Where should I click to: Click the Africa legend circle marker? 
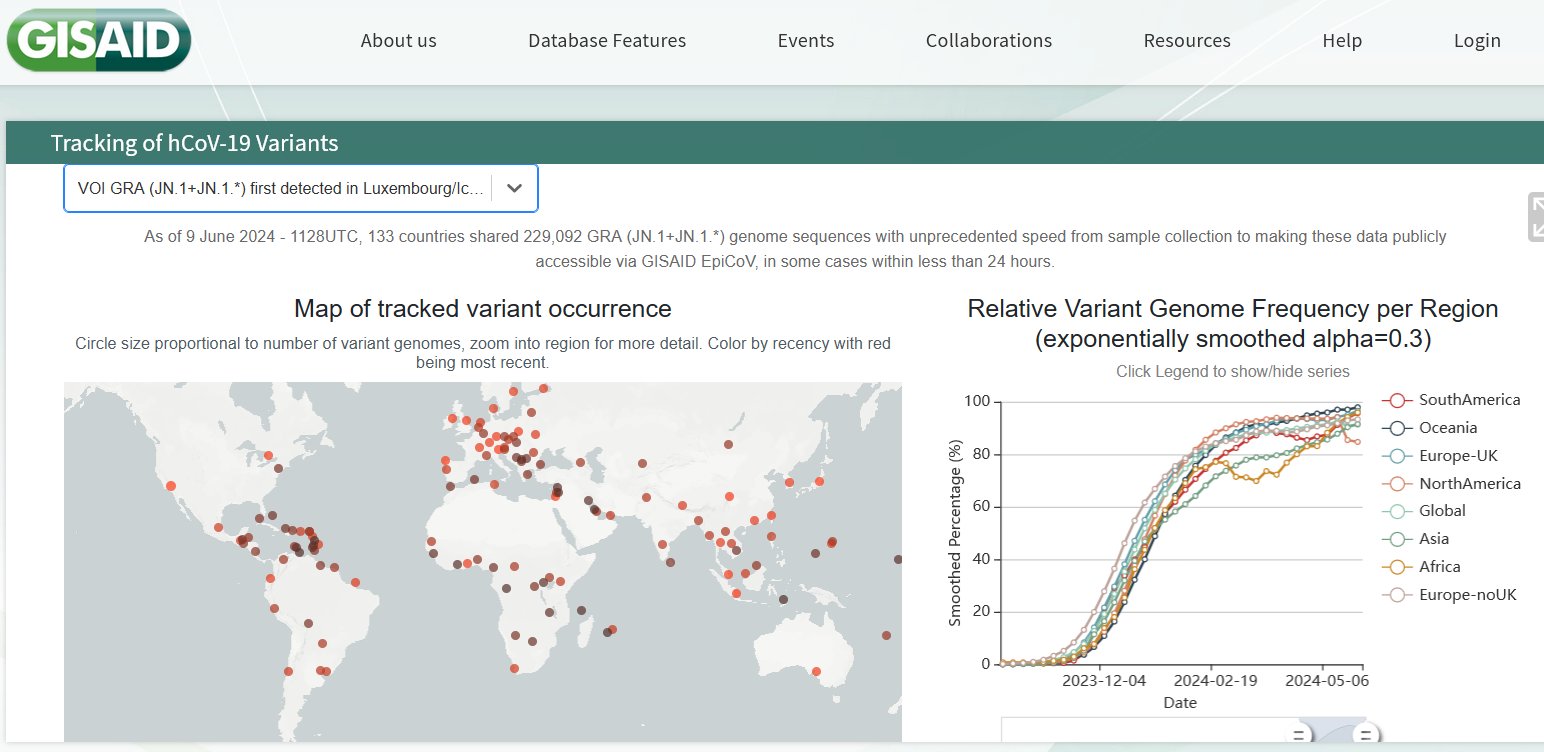pos(1397,567)
